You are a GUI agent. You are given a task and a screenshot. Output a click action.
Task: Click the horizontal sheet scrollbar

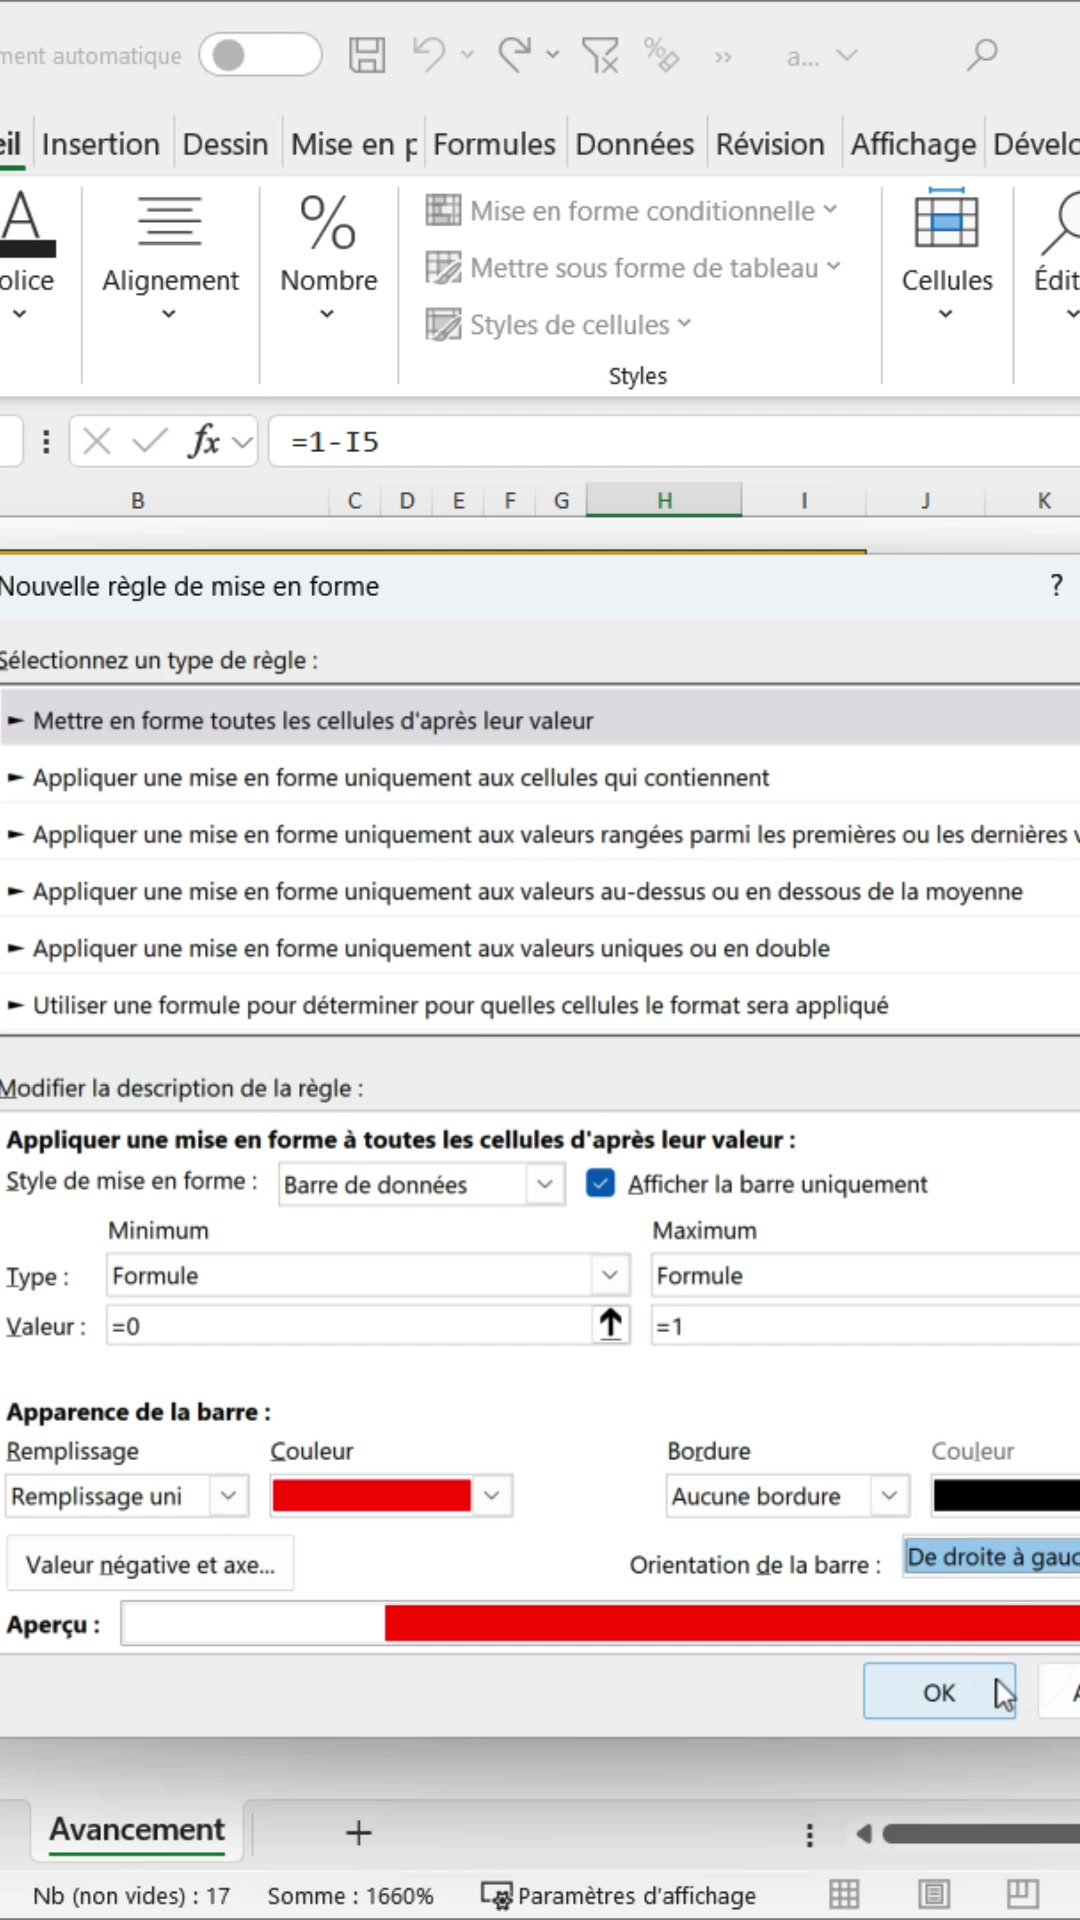[x=980, y=1833]
